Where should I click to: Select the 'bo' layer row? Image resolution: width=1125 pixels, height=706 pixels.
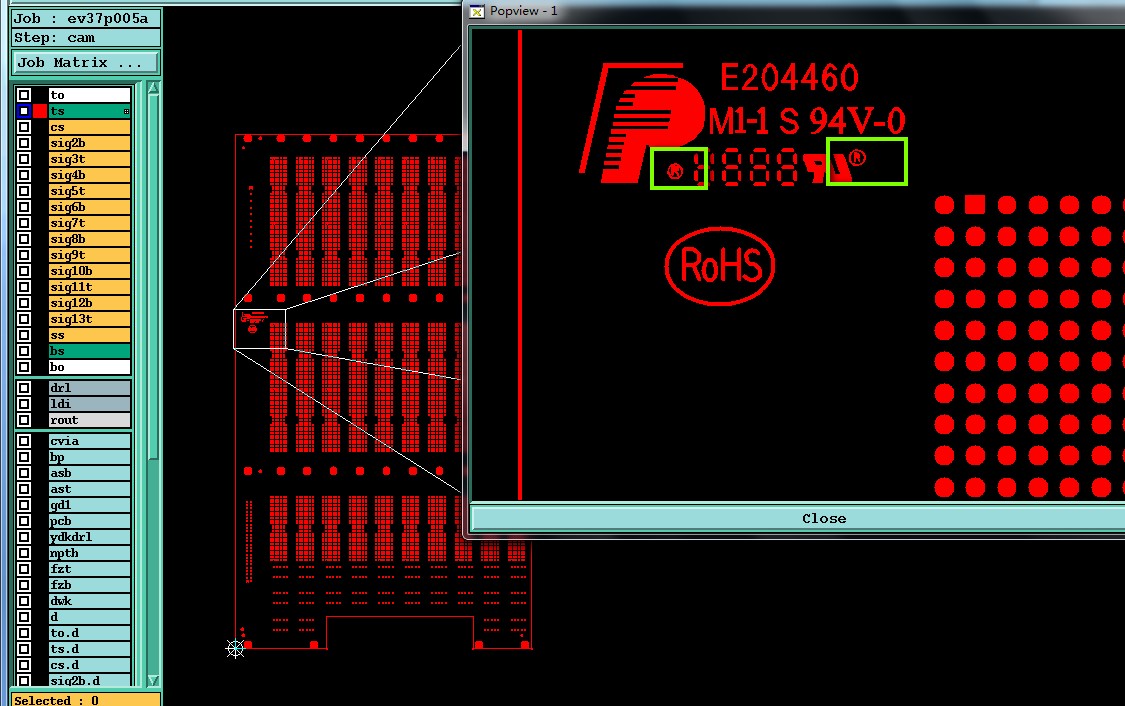point(90,367)
